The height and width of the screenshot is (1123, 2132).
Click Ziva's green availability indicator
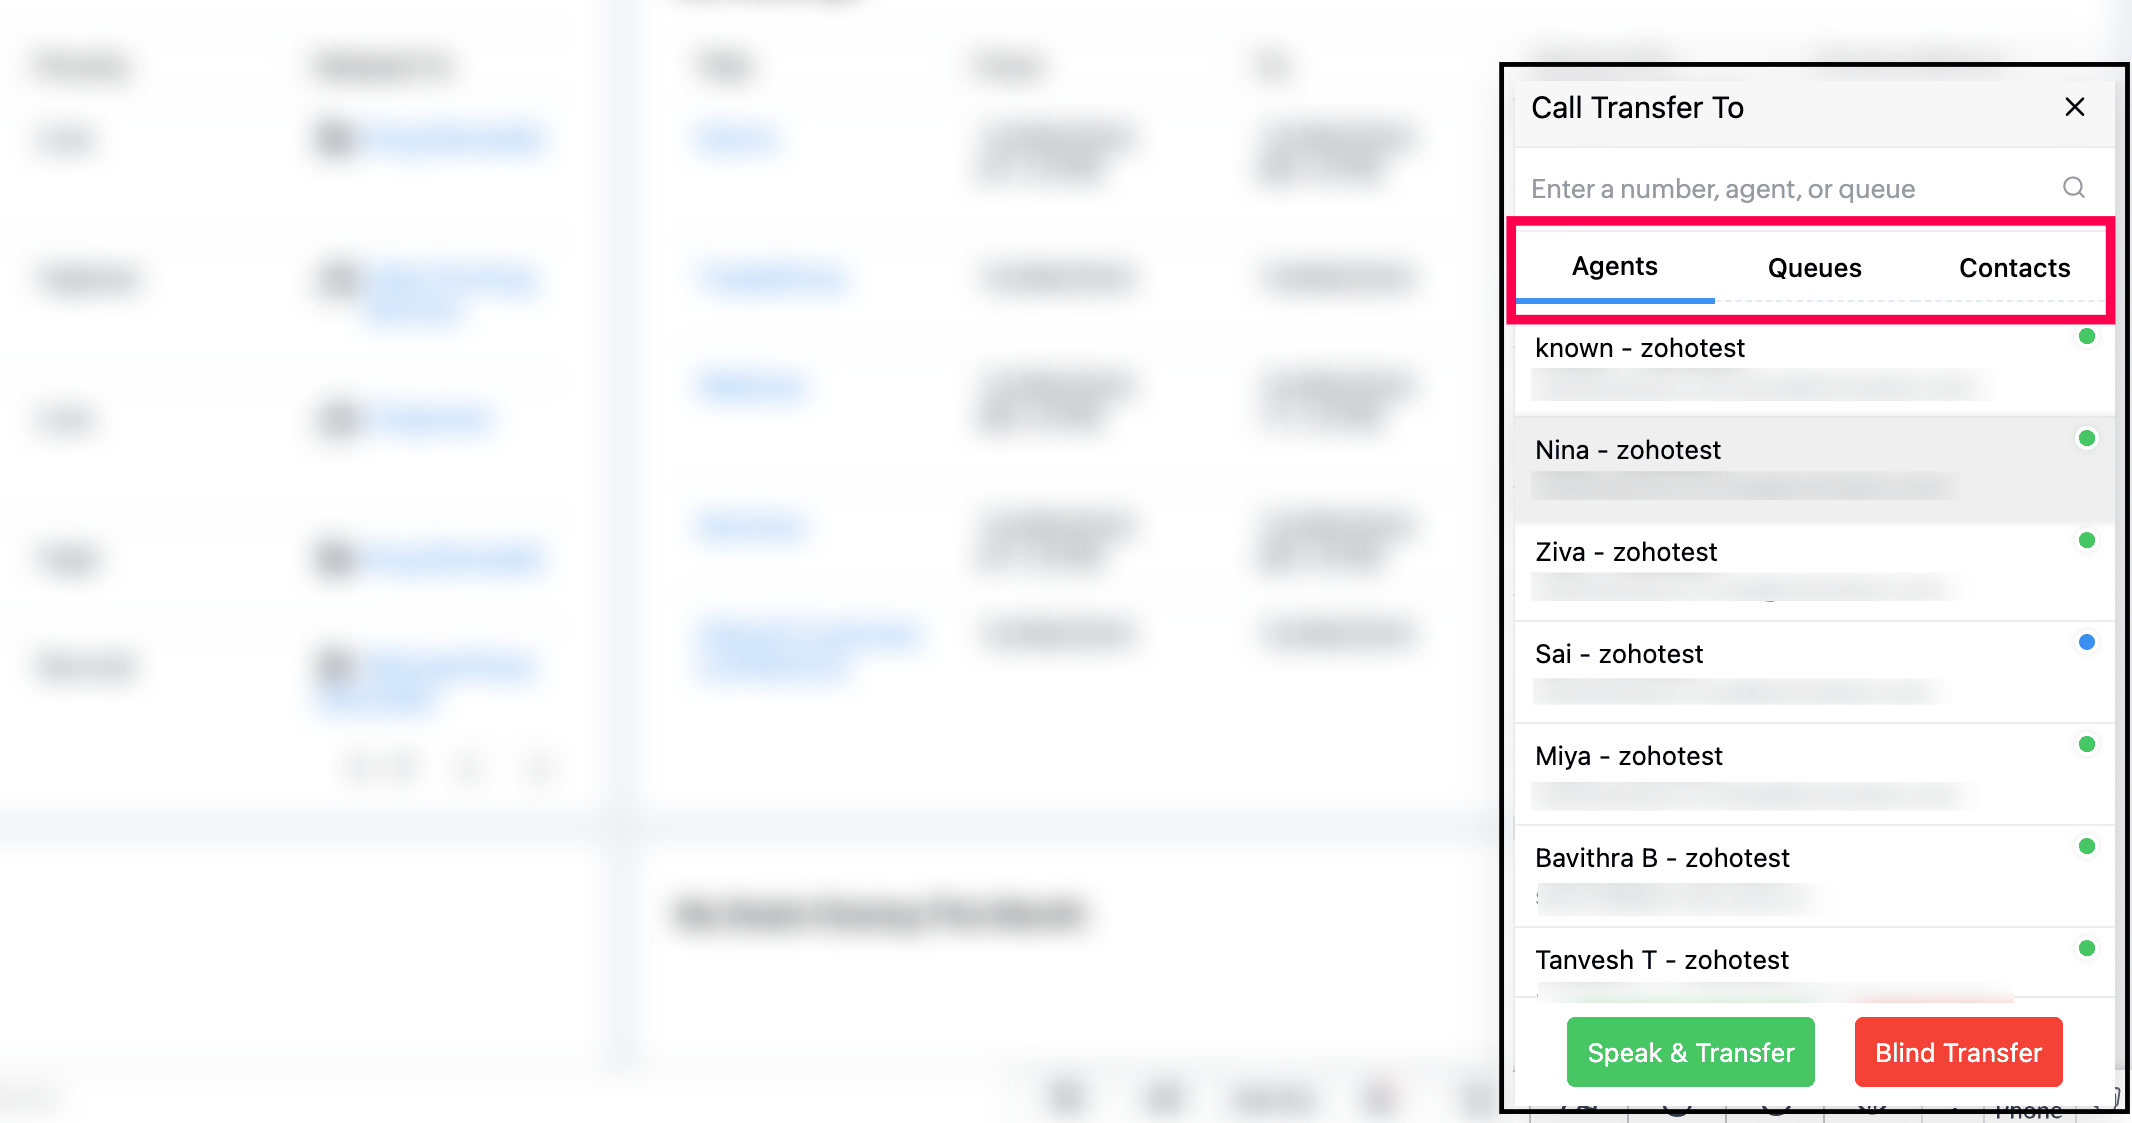click(x=2086, y=540)
